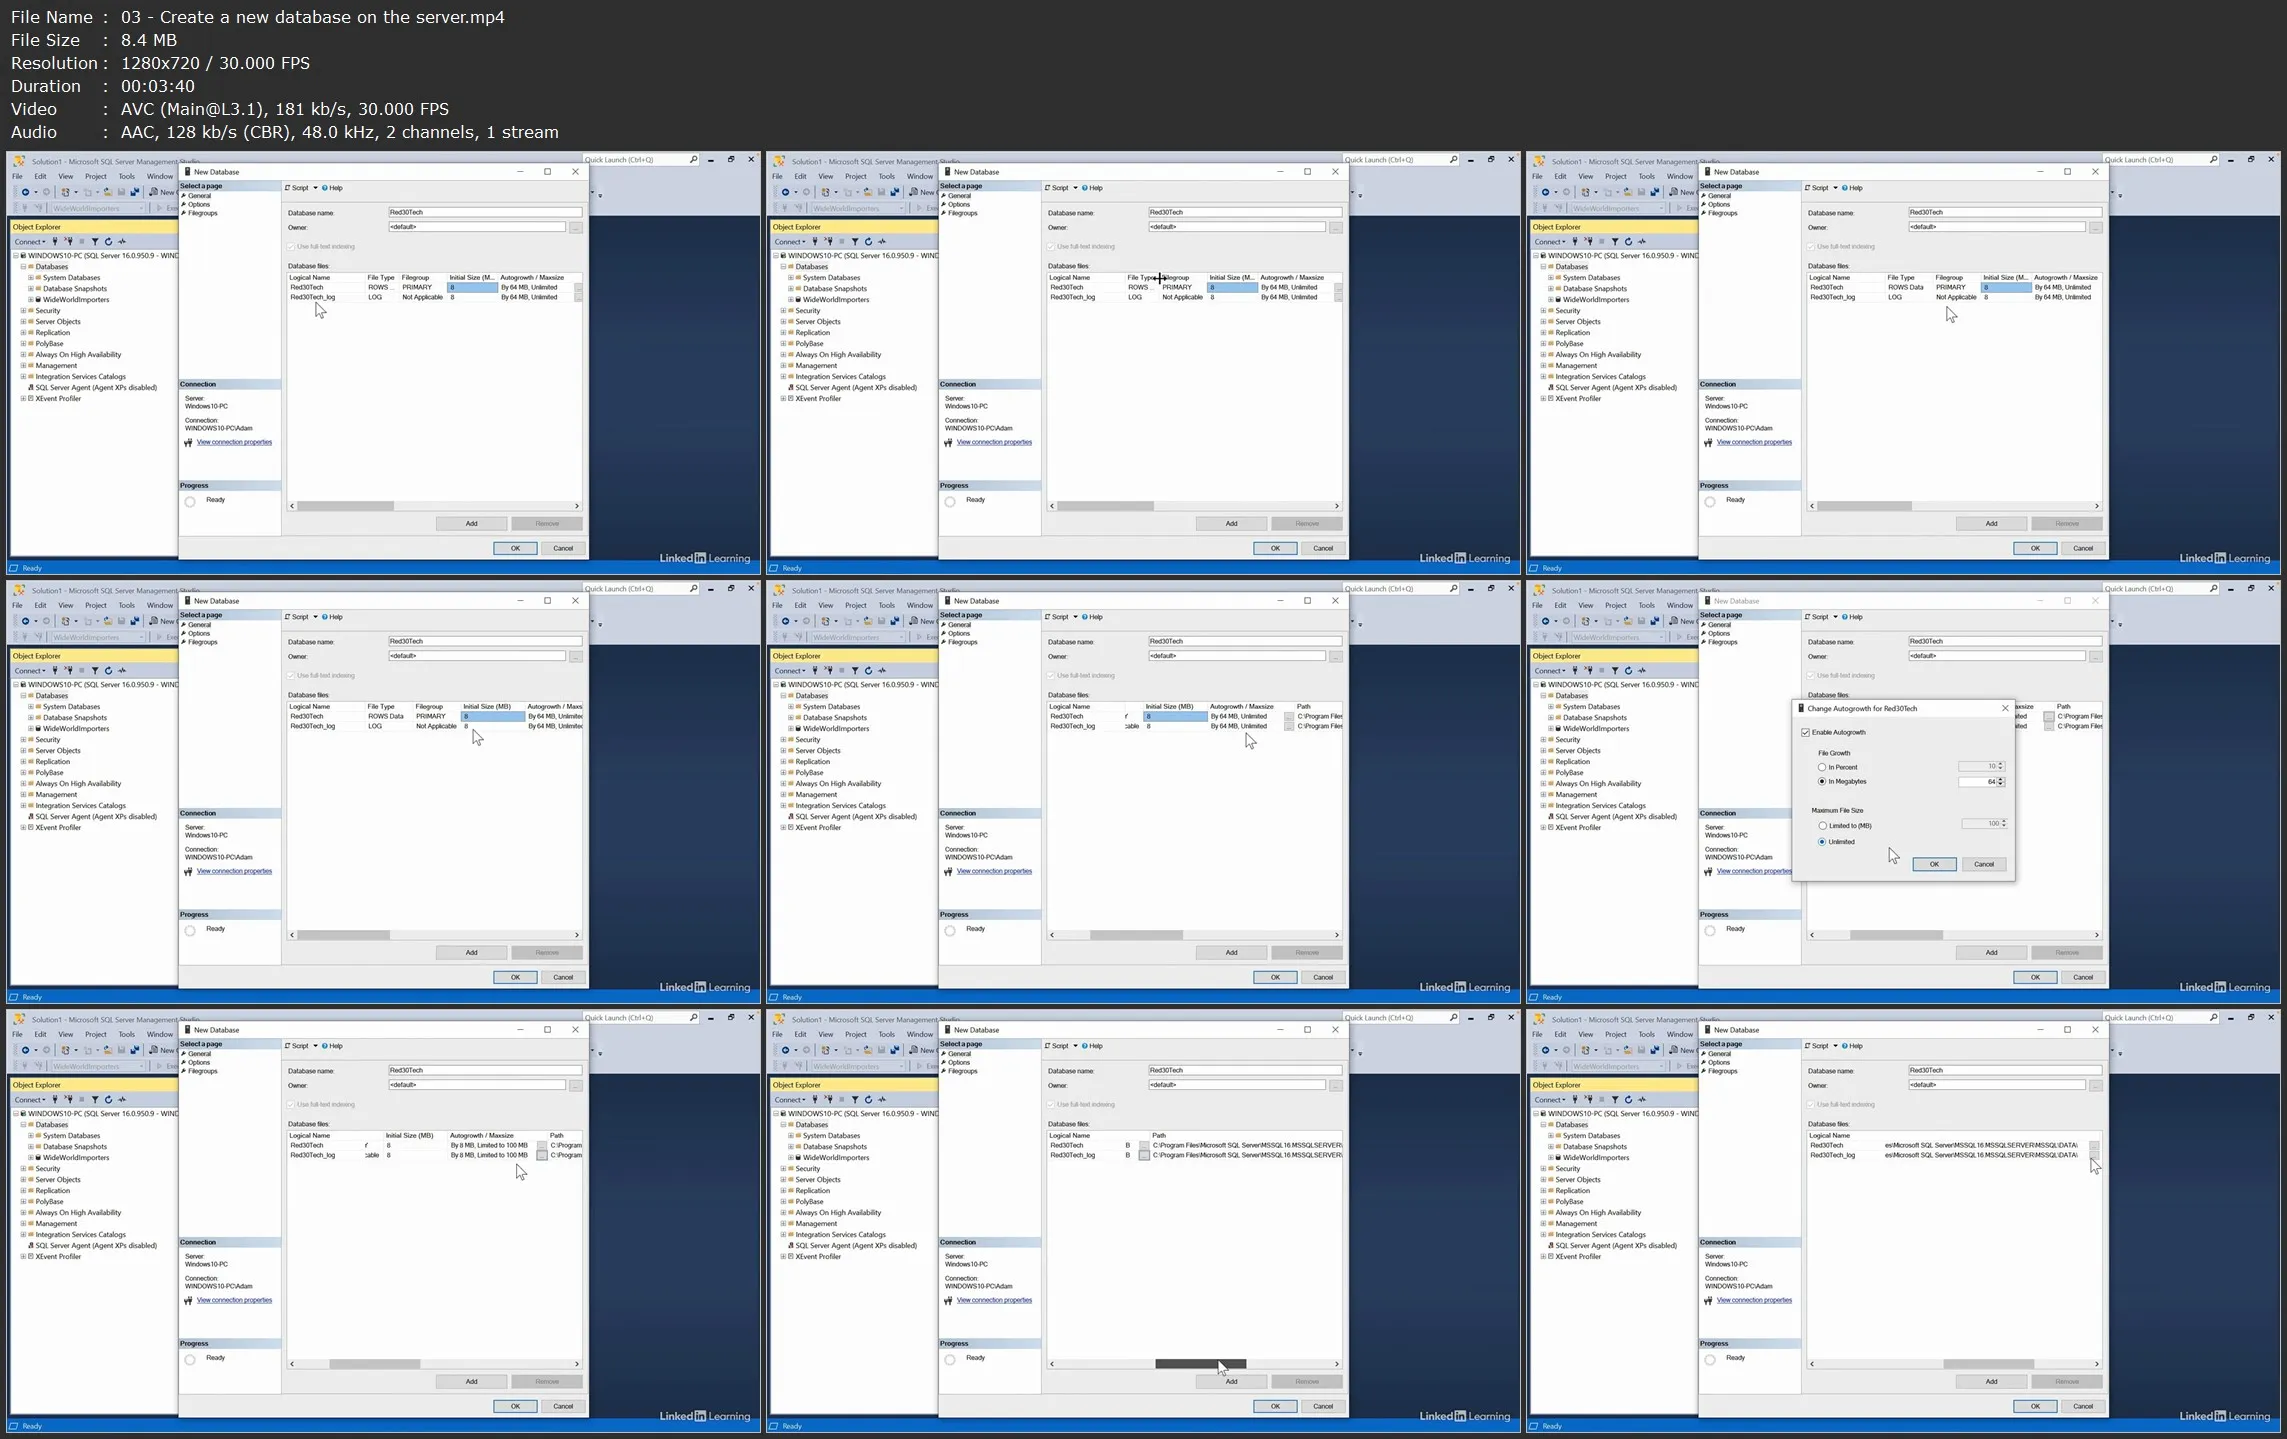The width and height of the screenshot is (2287, 1439).
Task: Click Object Explorer refresh icon in top-left frame
Action: (108, 241)
